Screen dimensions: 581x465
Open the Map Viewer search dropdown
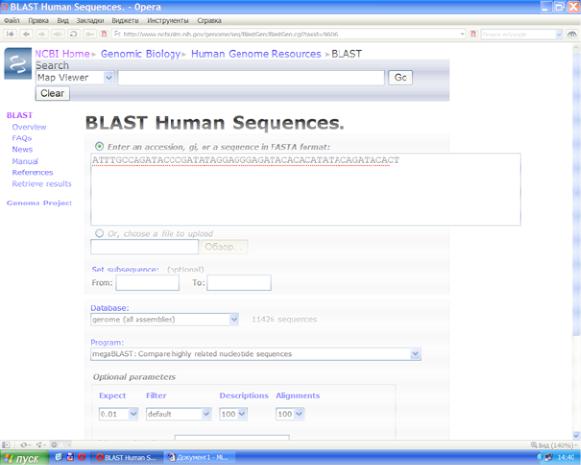[x=109, y=77]
